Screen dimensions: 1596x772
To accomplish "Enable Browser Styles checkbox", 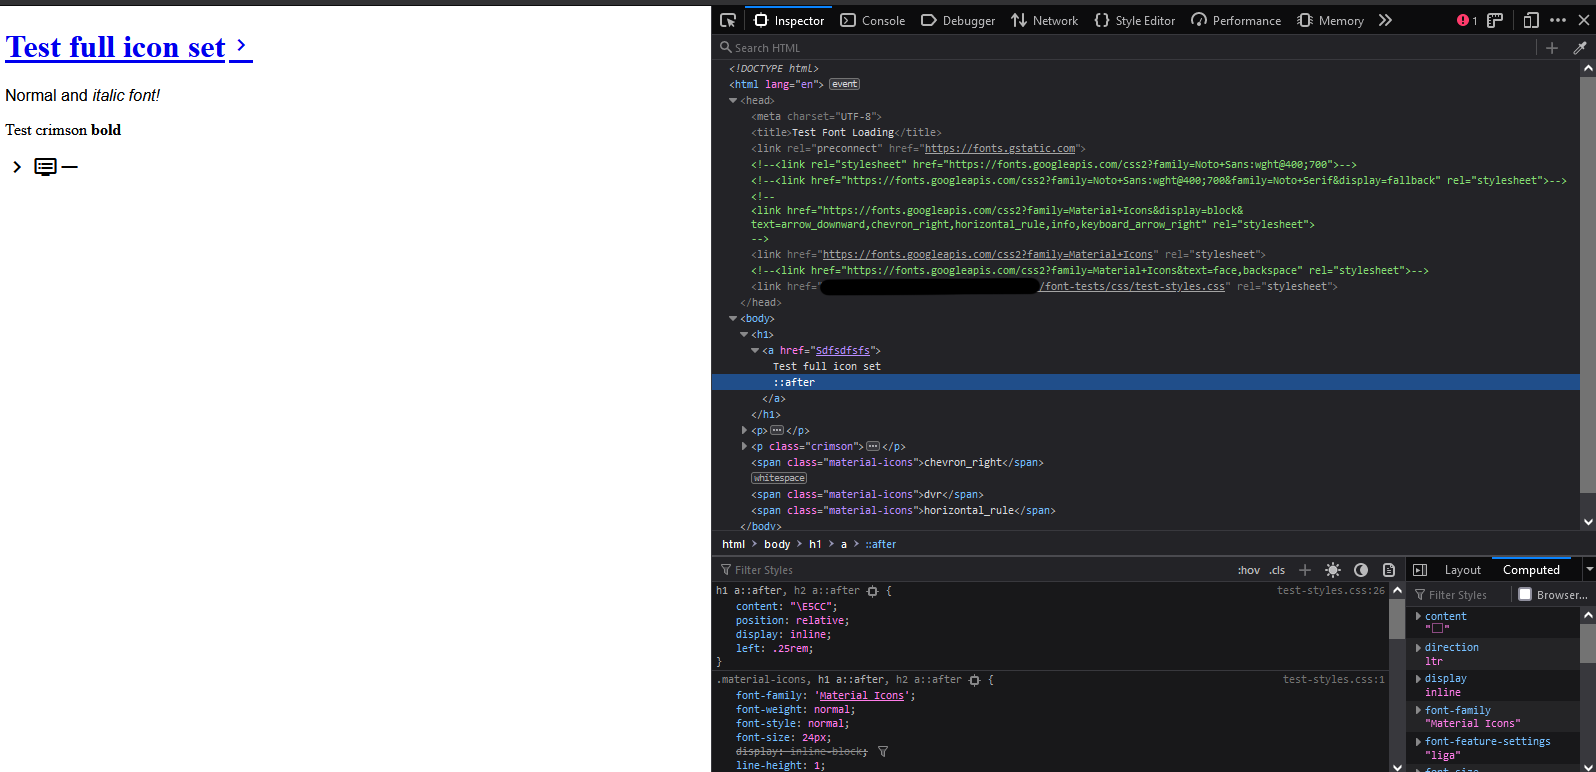I will point(1525,594).
